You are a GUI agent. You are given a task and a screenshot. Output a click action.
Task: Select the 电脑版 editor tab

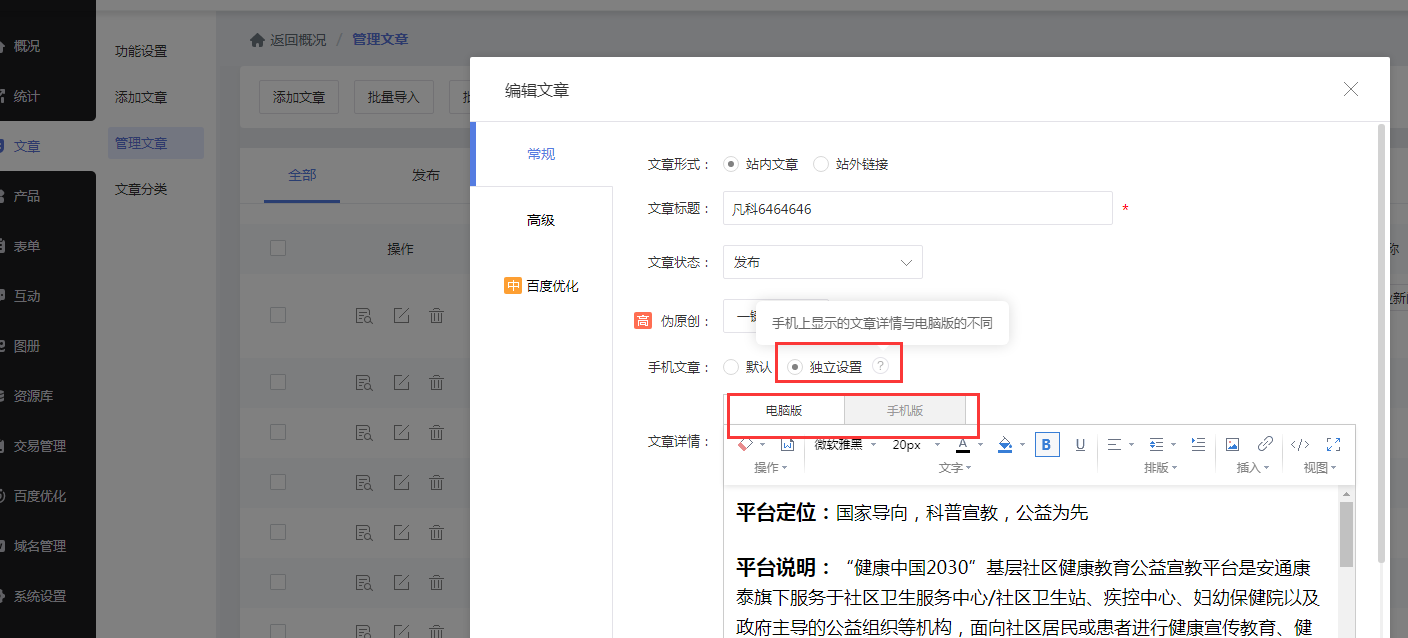784,411
